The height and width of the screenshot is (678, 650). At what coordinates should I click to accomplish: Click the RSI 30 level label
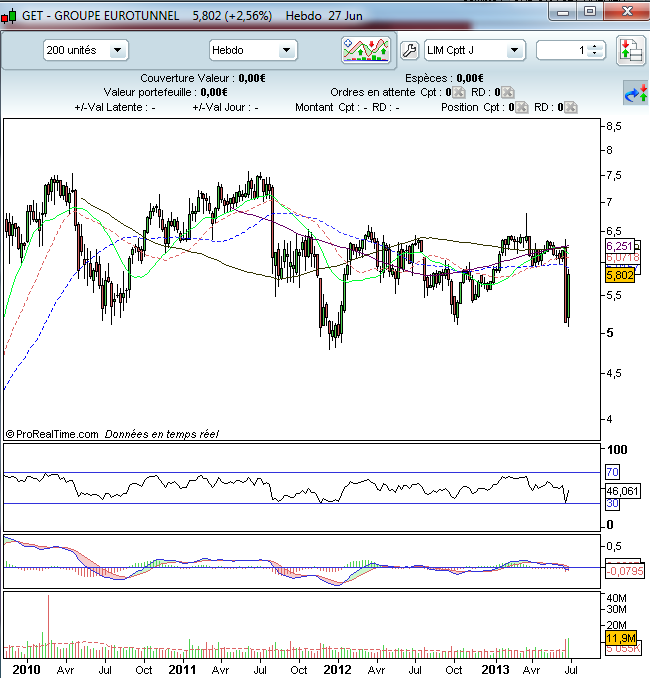pyautogui.click(x=612, y=504)
